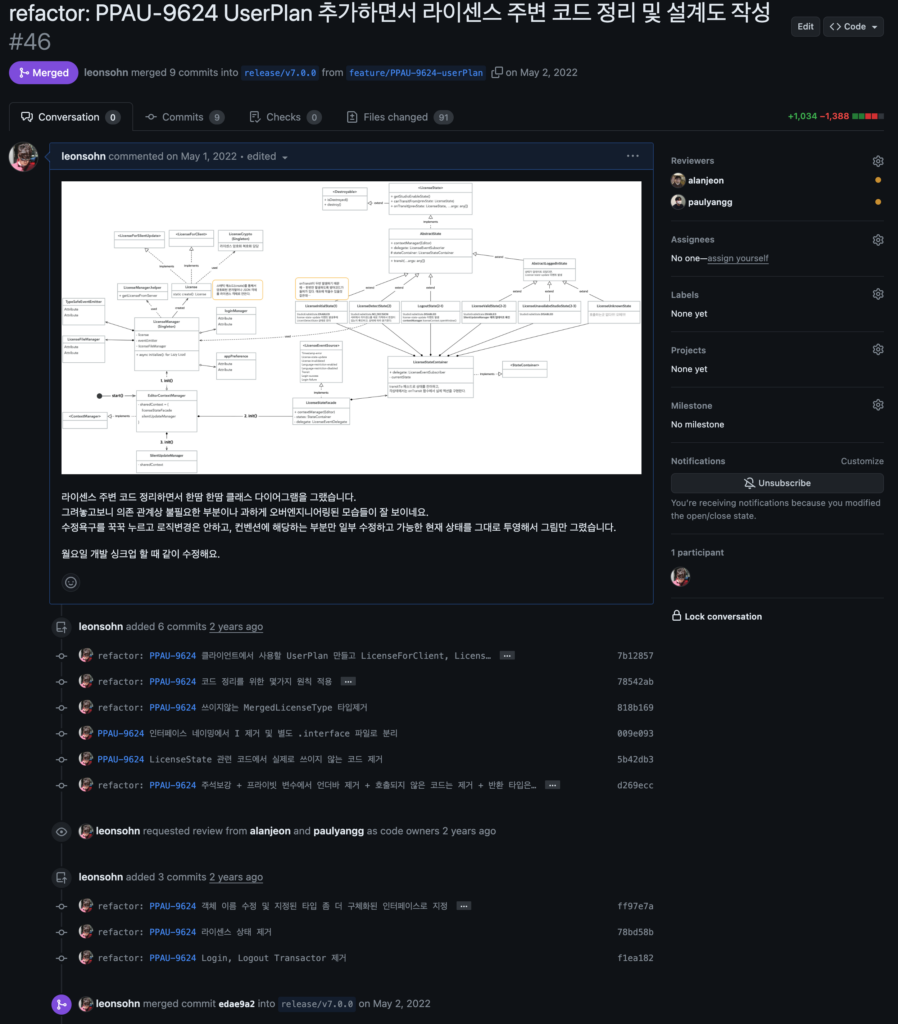Open the Code dropdown button
The width and height of the screenshot is (898, 1024).
[x=852, y=27]
